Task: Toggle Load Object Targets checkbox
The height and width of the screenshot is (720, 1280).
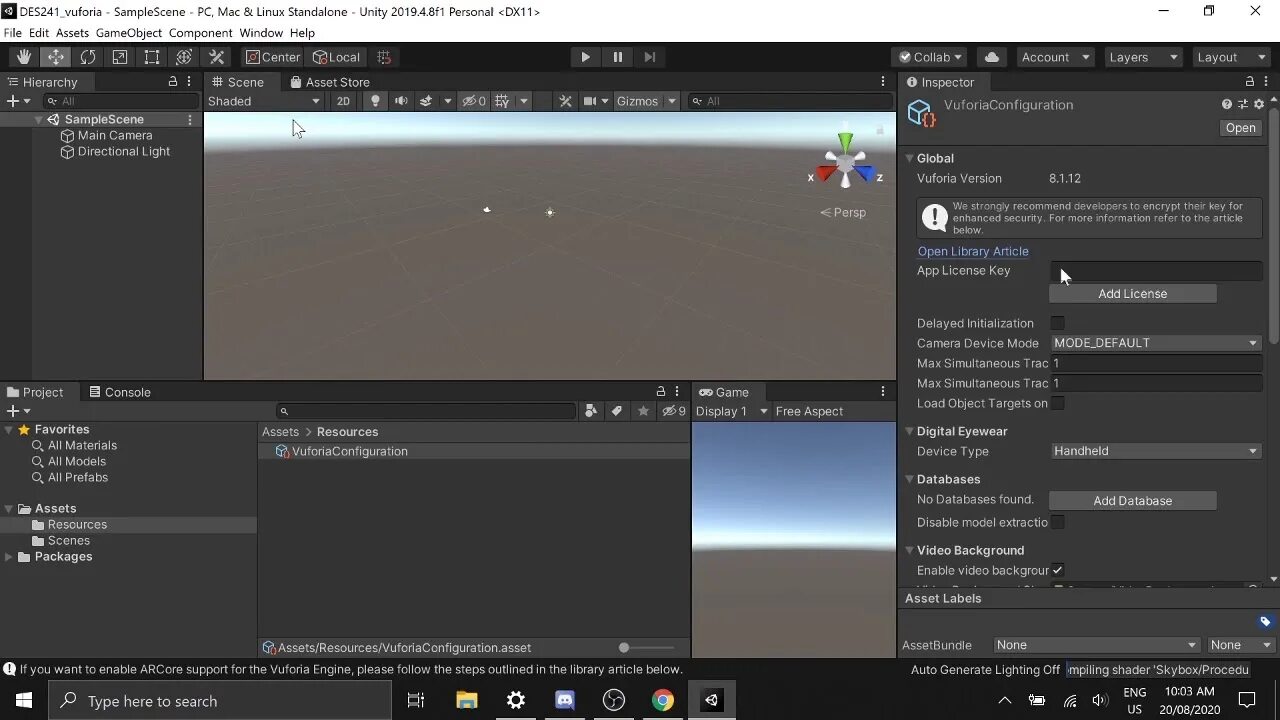Action: [1057, 403]
